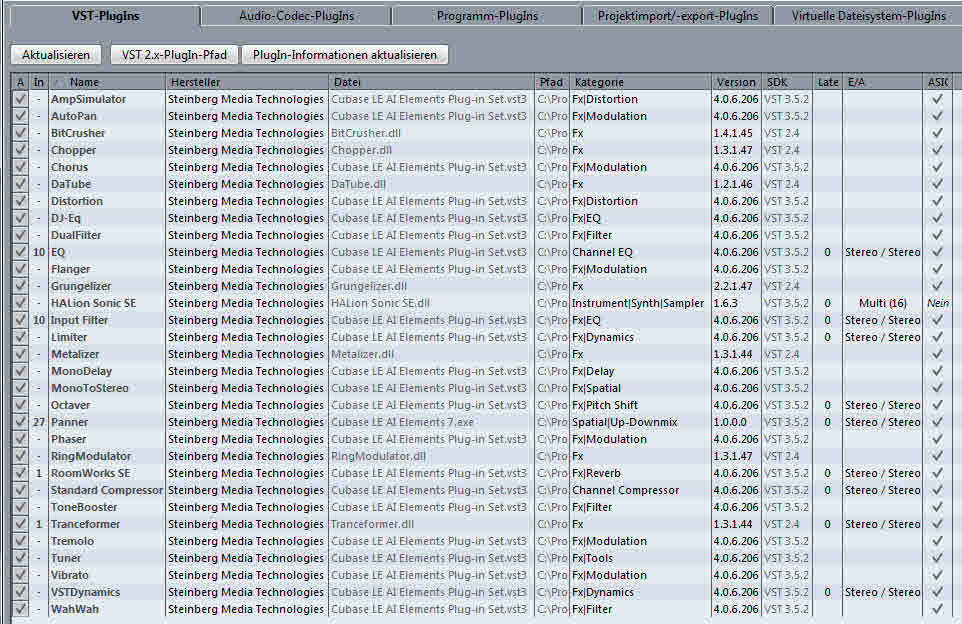Viewport: 962px width, 624px height.
Task: Go to the Virtuelle Dateisystem-PlugIns tab
Action: pos(868,16)
